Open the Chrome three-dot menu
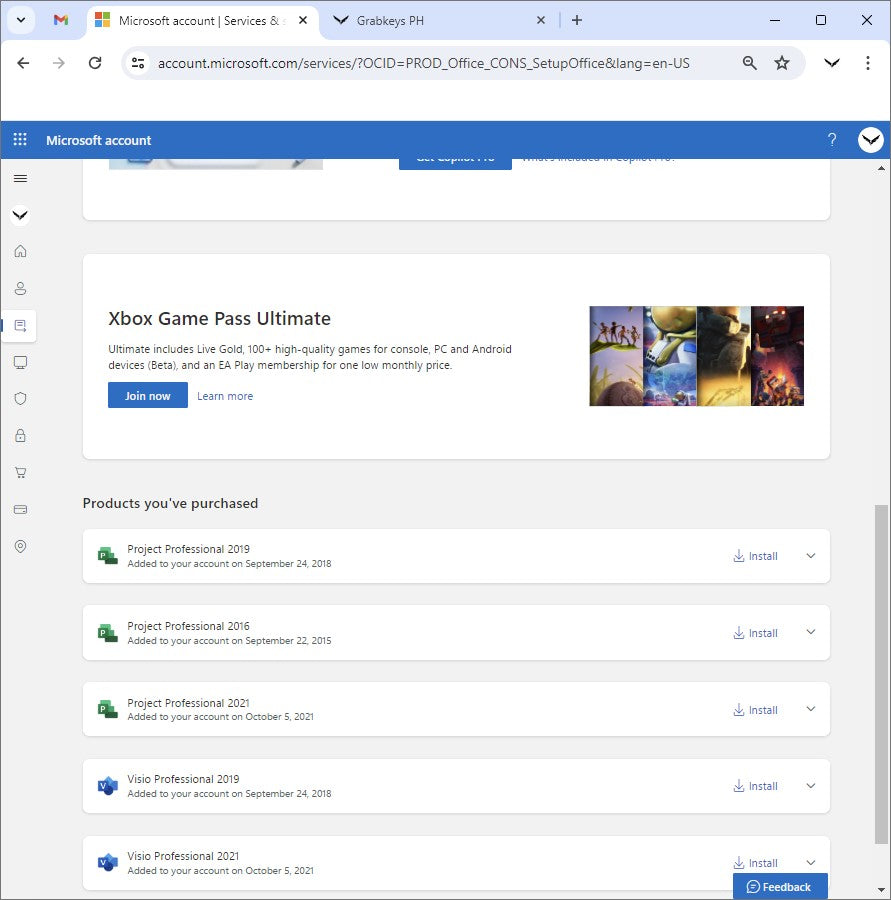 tap(867, 63)
